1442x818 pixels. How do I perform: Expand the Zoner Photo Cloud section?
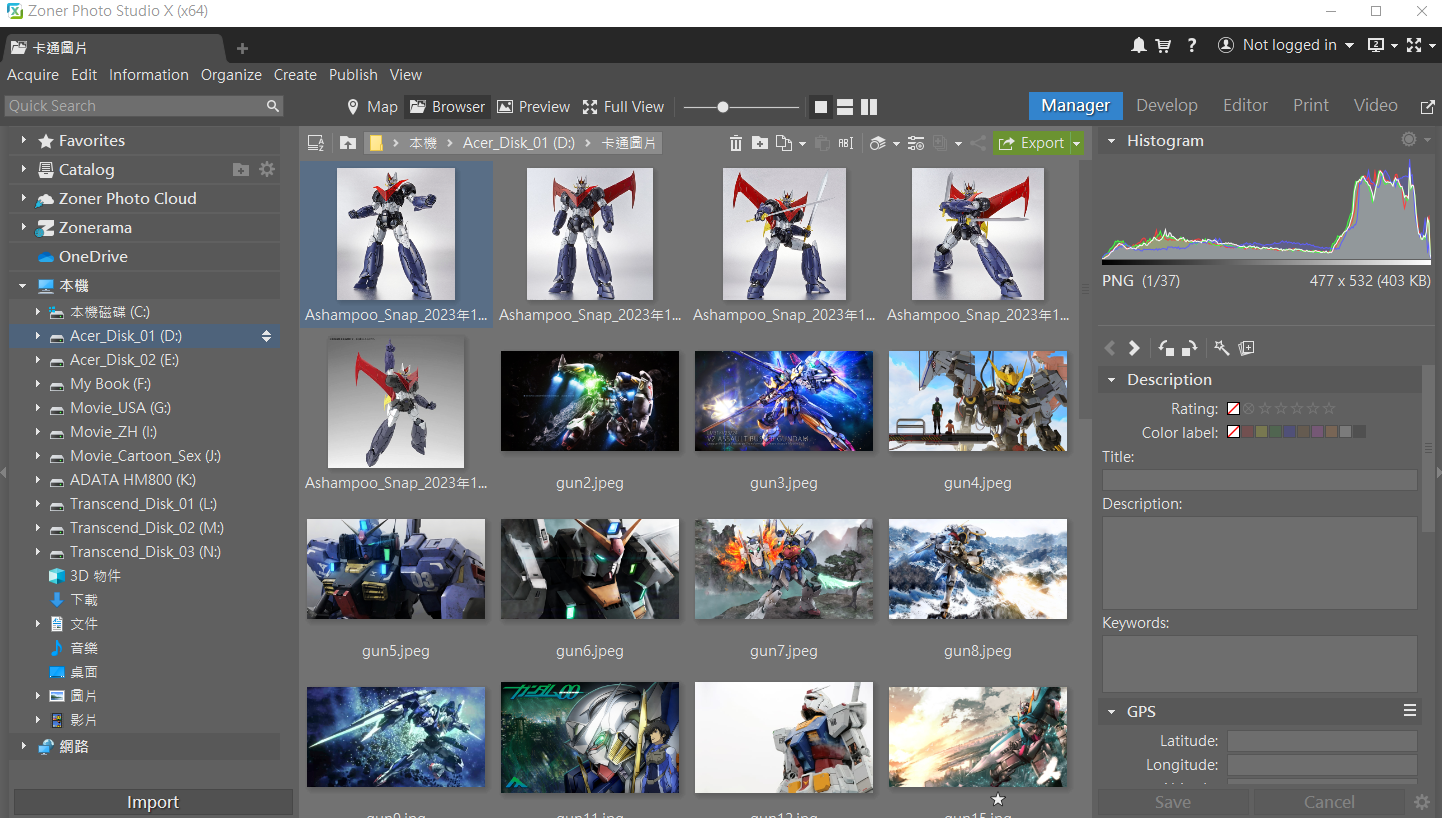coord(24,199)
